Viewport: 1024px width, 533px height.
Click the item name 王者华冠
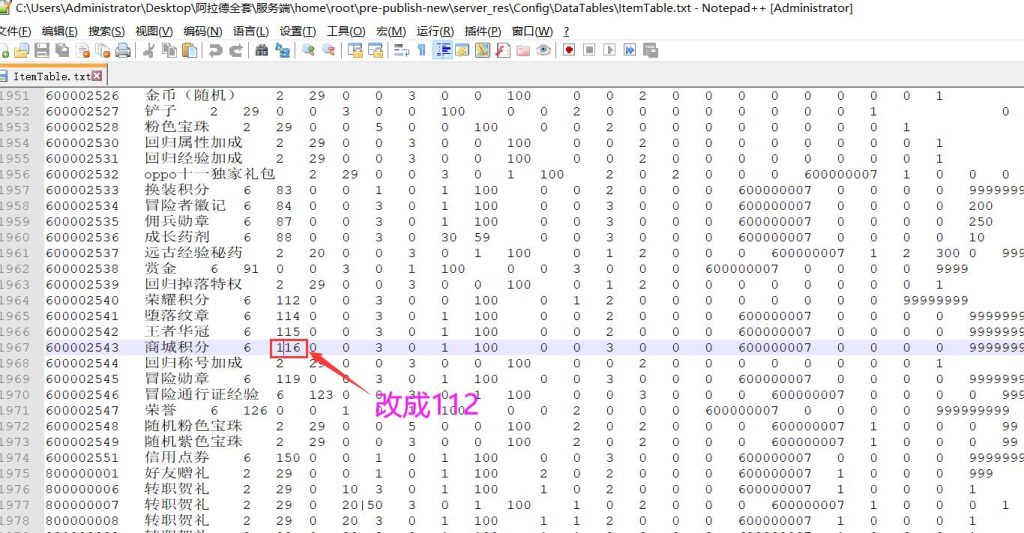(x=176, y=332)
